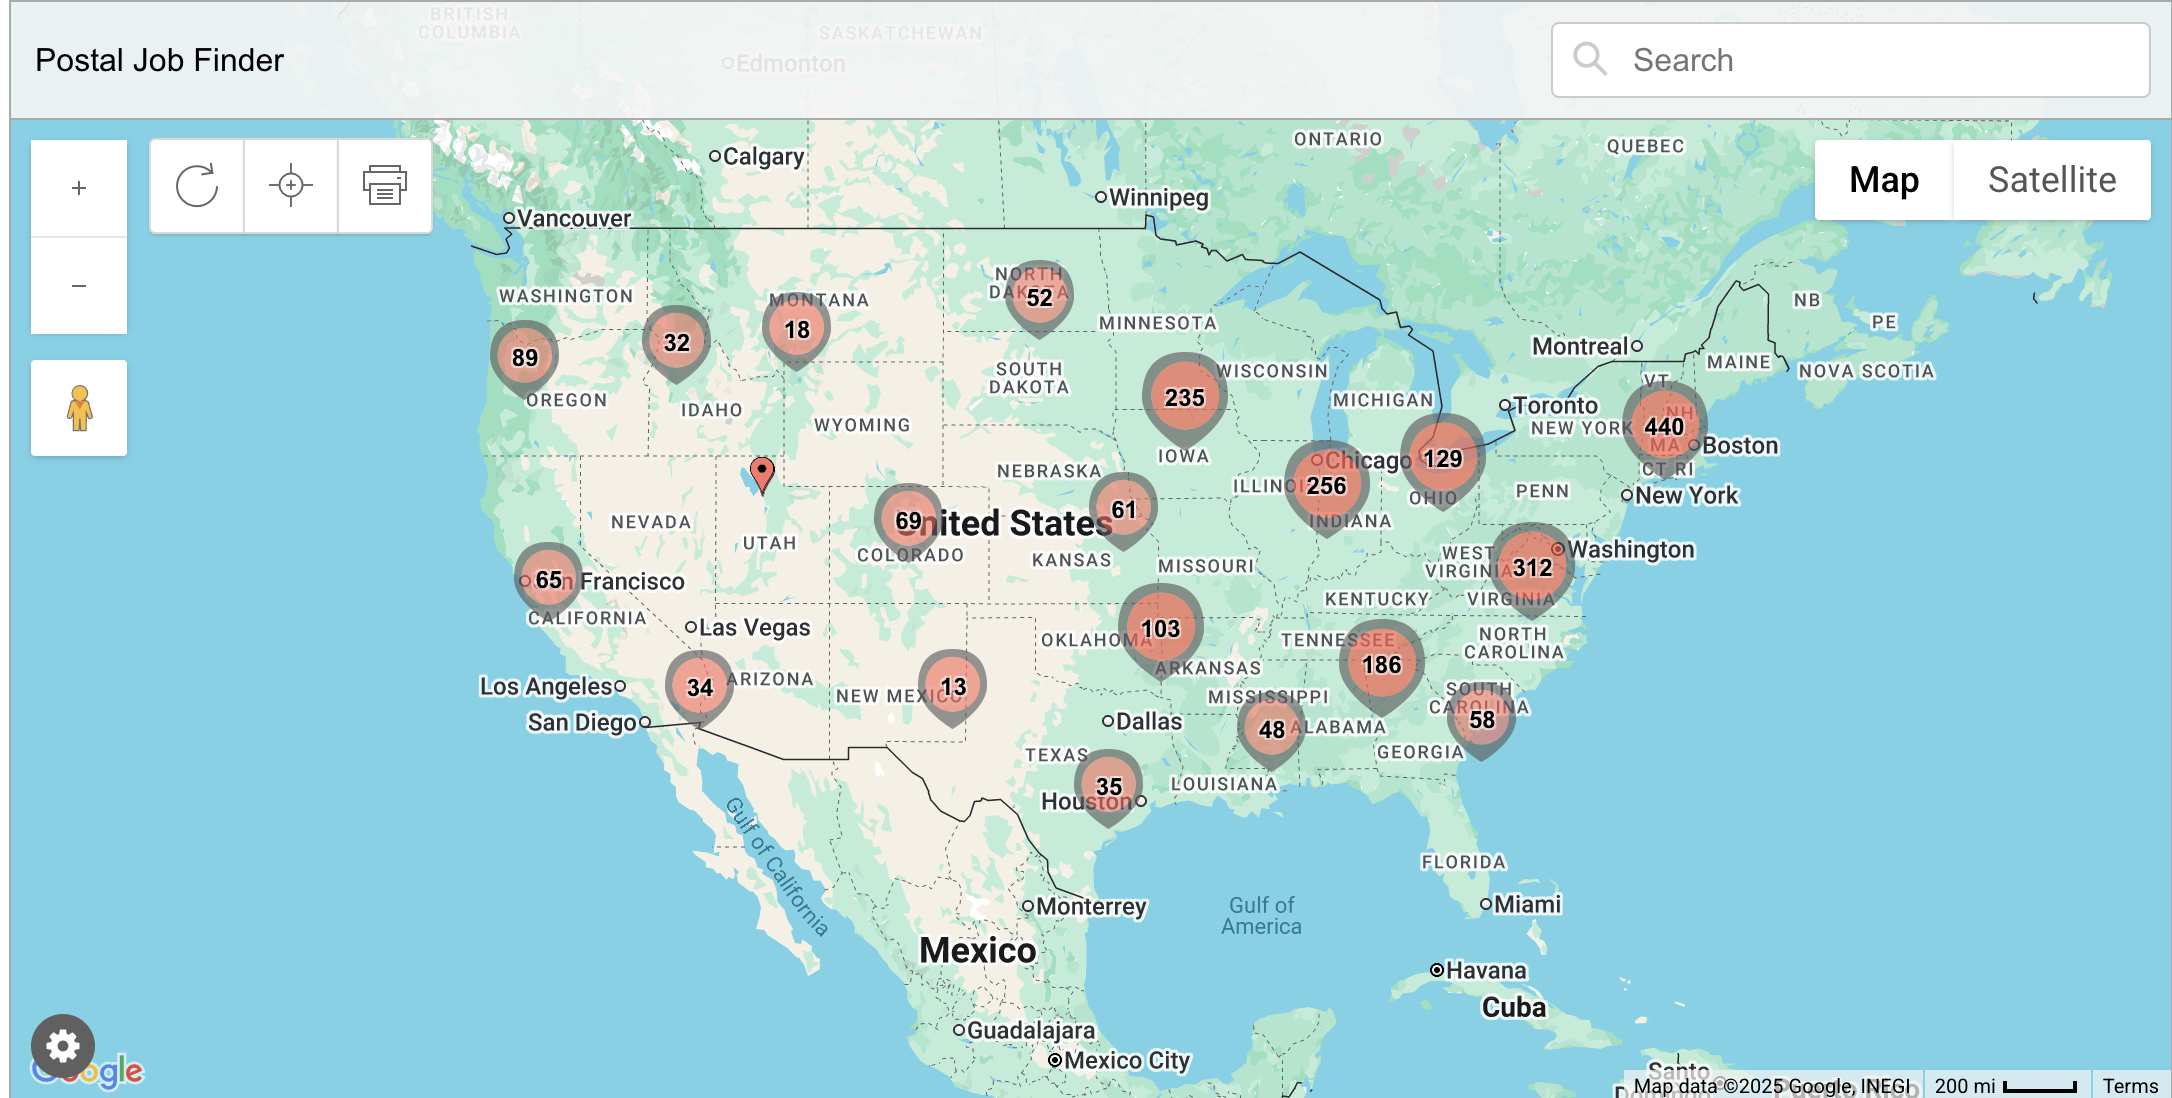Click the Toronto city label
This screenshot has height=1098, width=2172.
[1555, 405]
